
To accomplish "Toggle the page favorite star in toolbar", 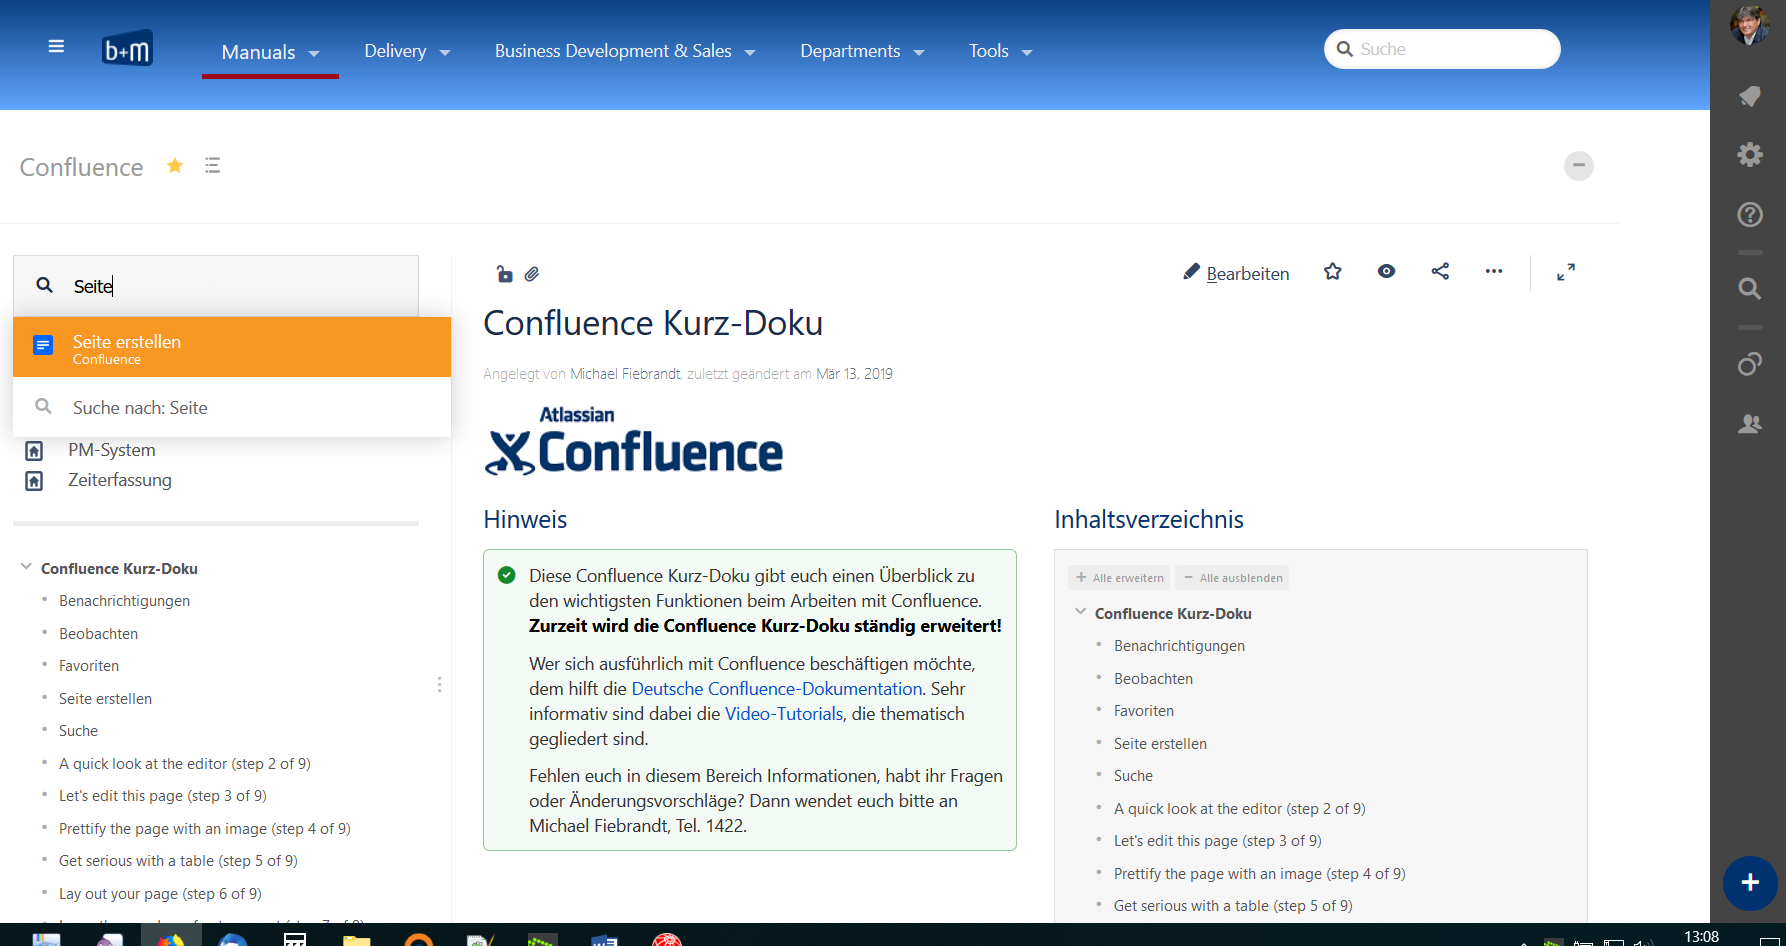I will 1332,271.
